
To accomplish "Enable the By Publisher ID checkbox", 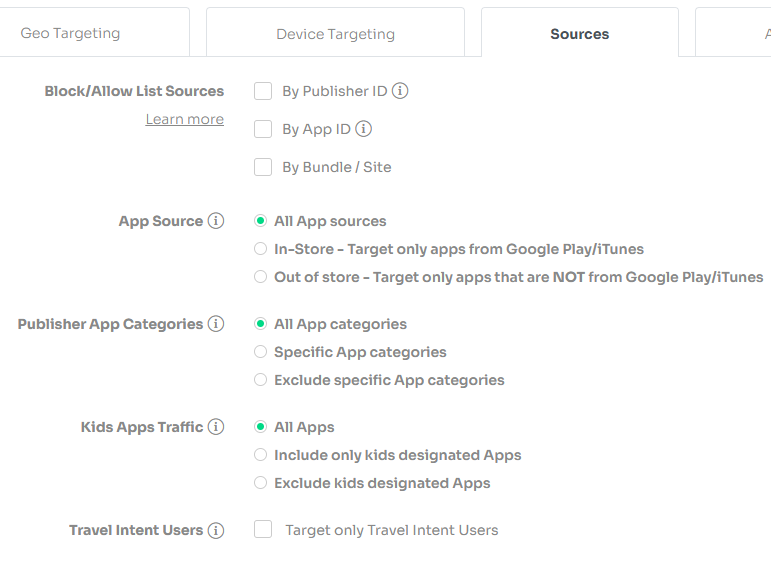I will click(x=263, y=91).
